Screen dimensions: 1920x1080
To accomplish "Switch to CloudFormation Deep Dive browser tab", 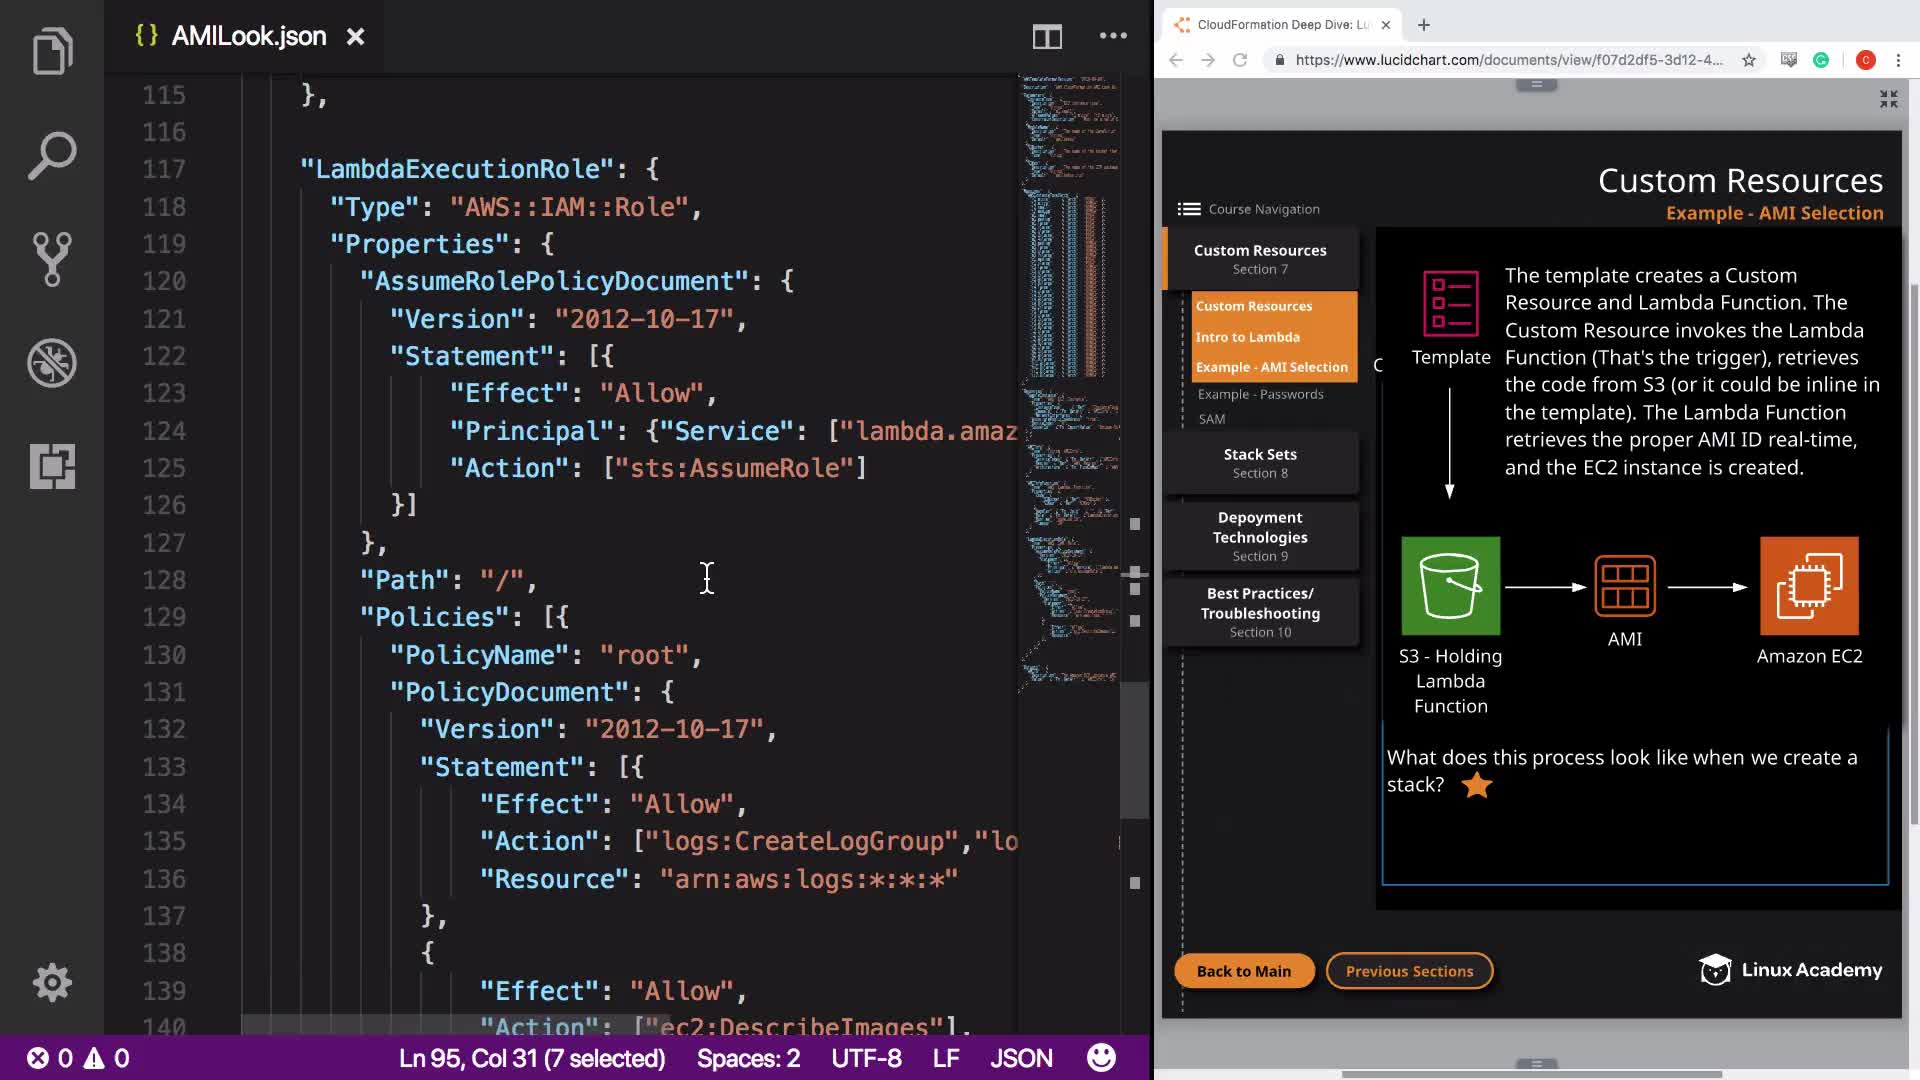I will click(1283, 25).
